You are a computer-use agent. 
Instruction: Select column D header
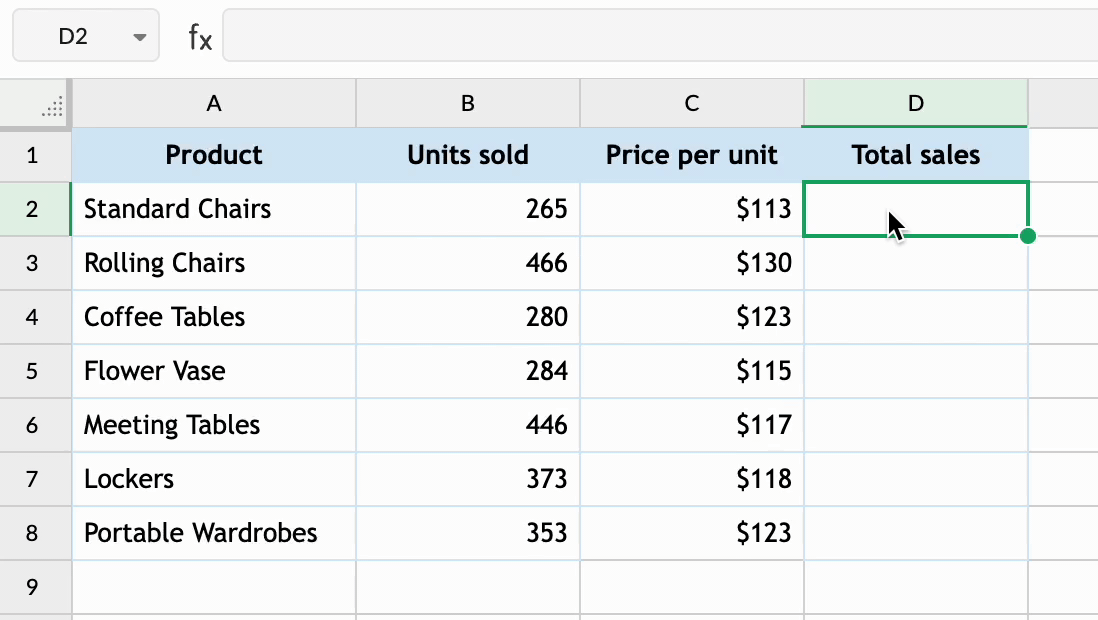915,103
